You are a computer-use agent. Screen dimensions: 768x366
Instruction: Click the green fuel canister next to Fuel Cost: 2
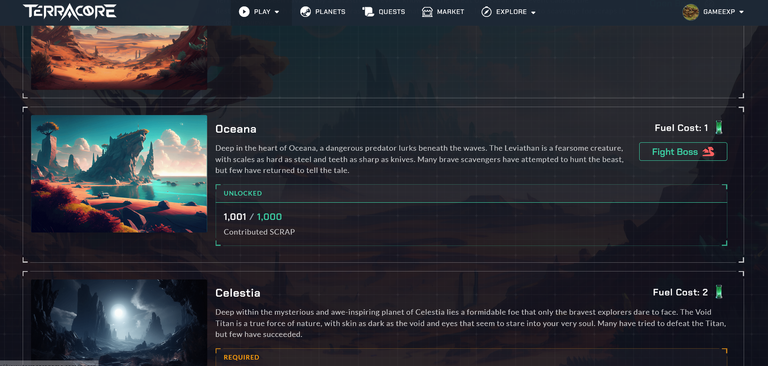pyautogui.click(x=719, y=292)
